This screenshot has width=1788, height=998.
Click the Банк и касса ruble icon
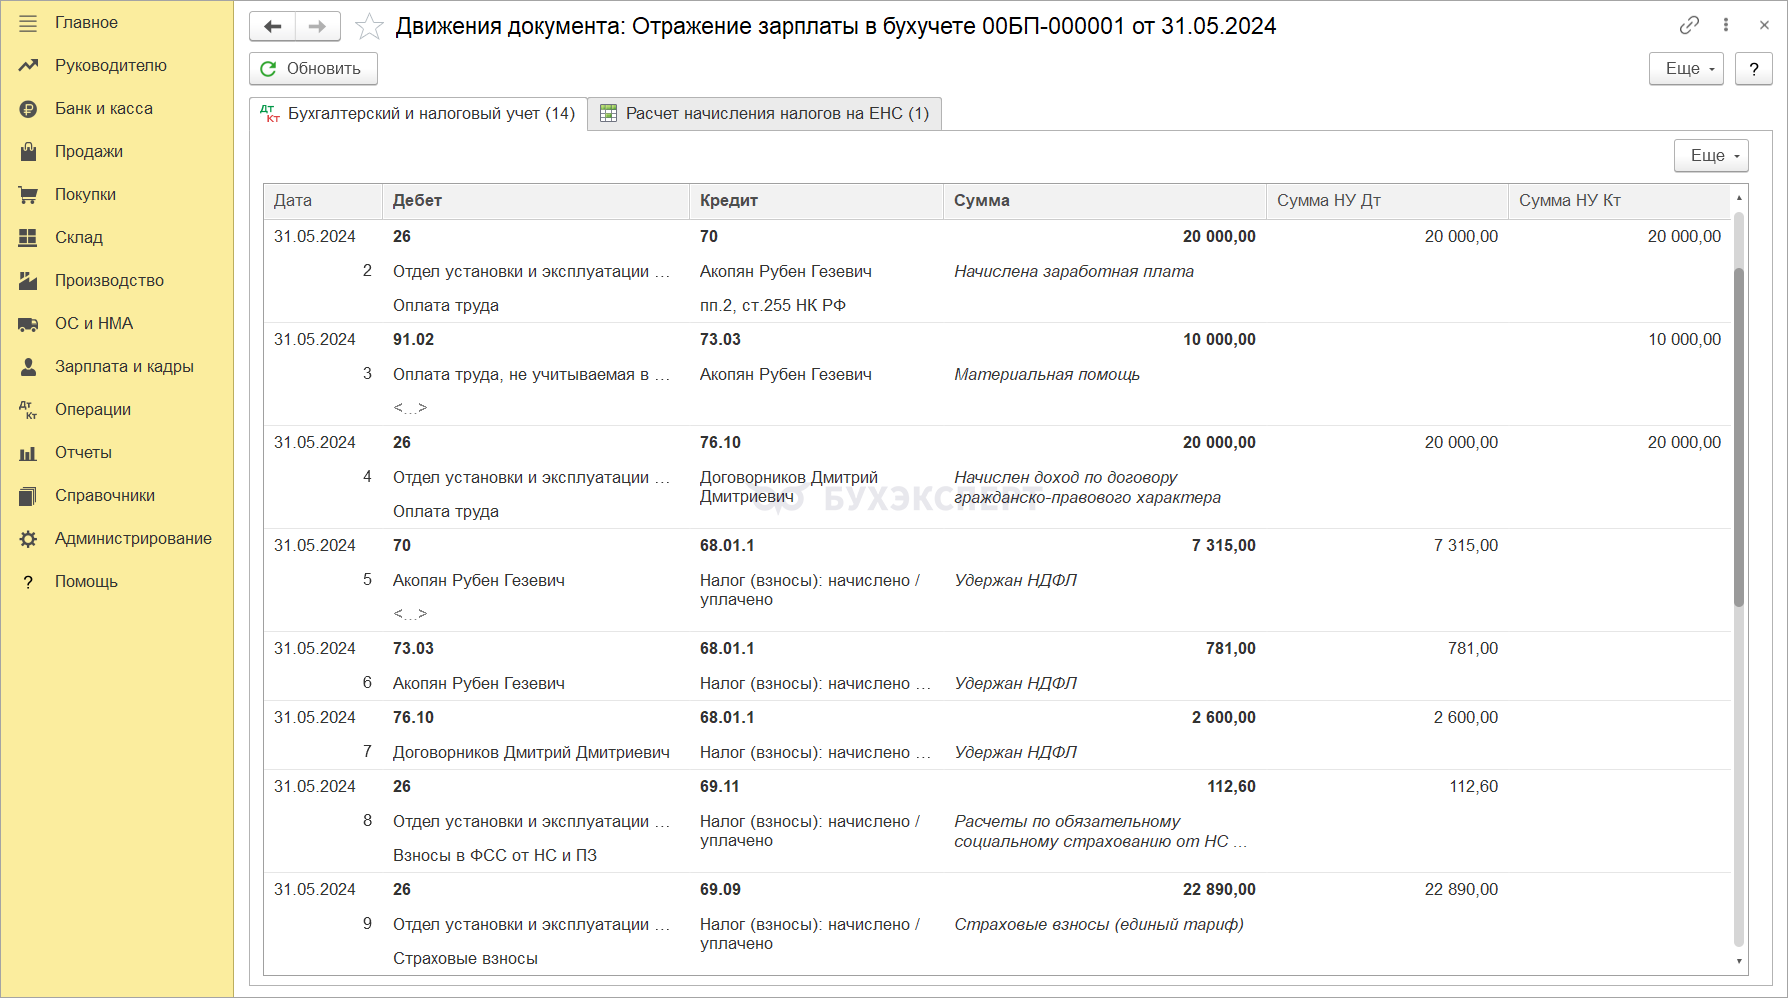point(28,109)
